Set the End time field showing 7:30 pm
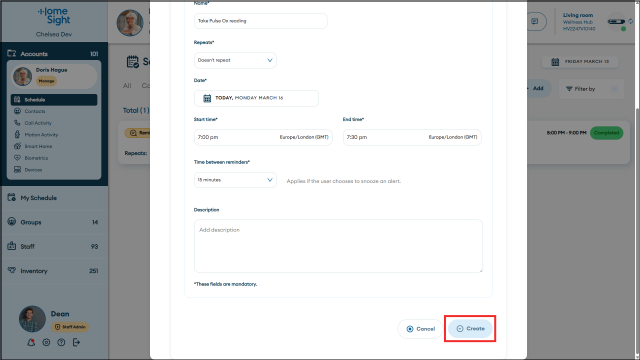 point(412,138)
